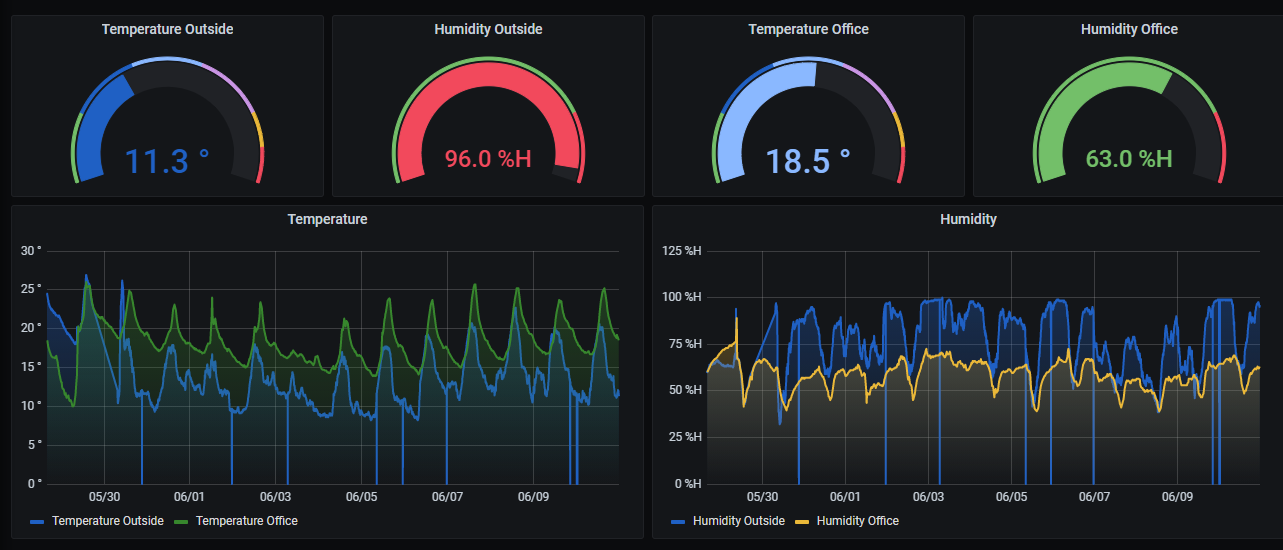Click the blue Humidity Outside legend color swatch
Screen dimensions: 1283x550
(x=679, y=521)
